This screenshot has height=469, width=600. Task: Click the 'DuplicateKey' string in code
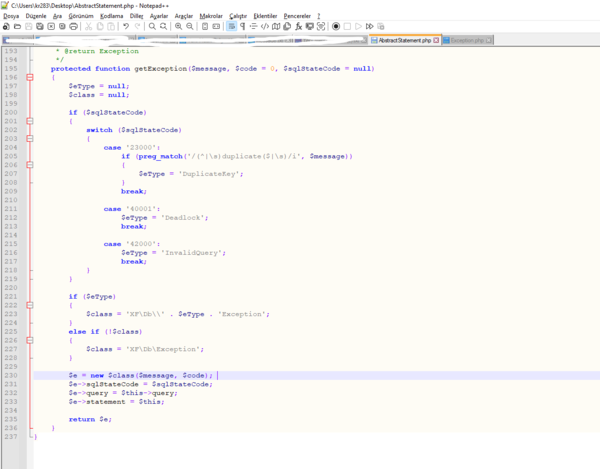[x=209, y=174]
